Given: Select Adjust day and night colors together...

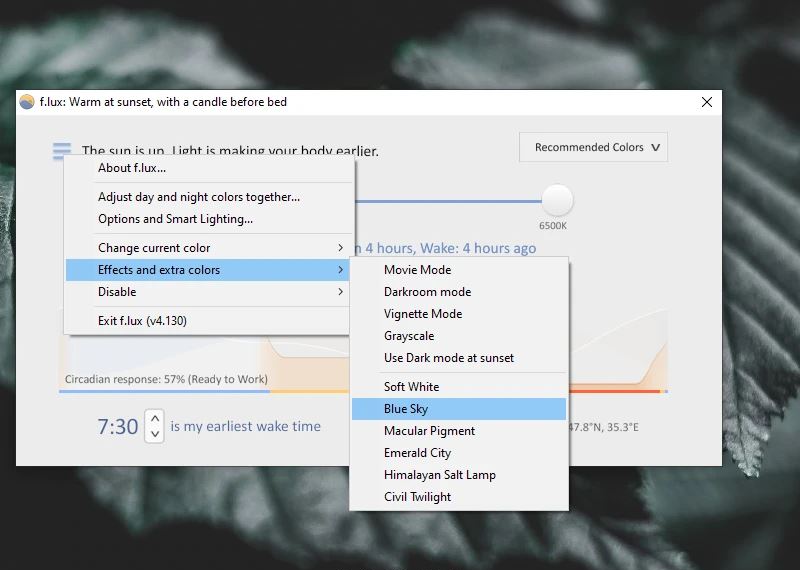Looking at the screenshot, I should click(209, 197).
